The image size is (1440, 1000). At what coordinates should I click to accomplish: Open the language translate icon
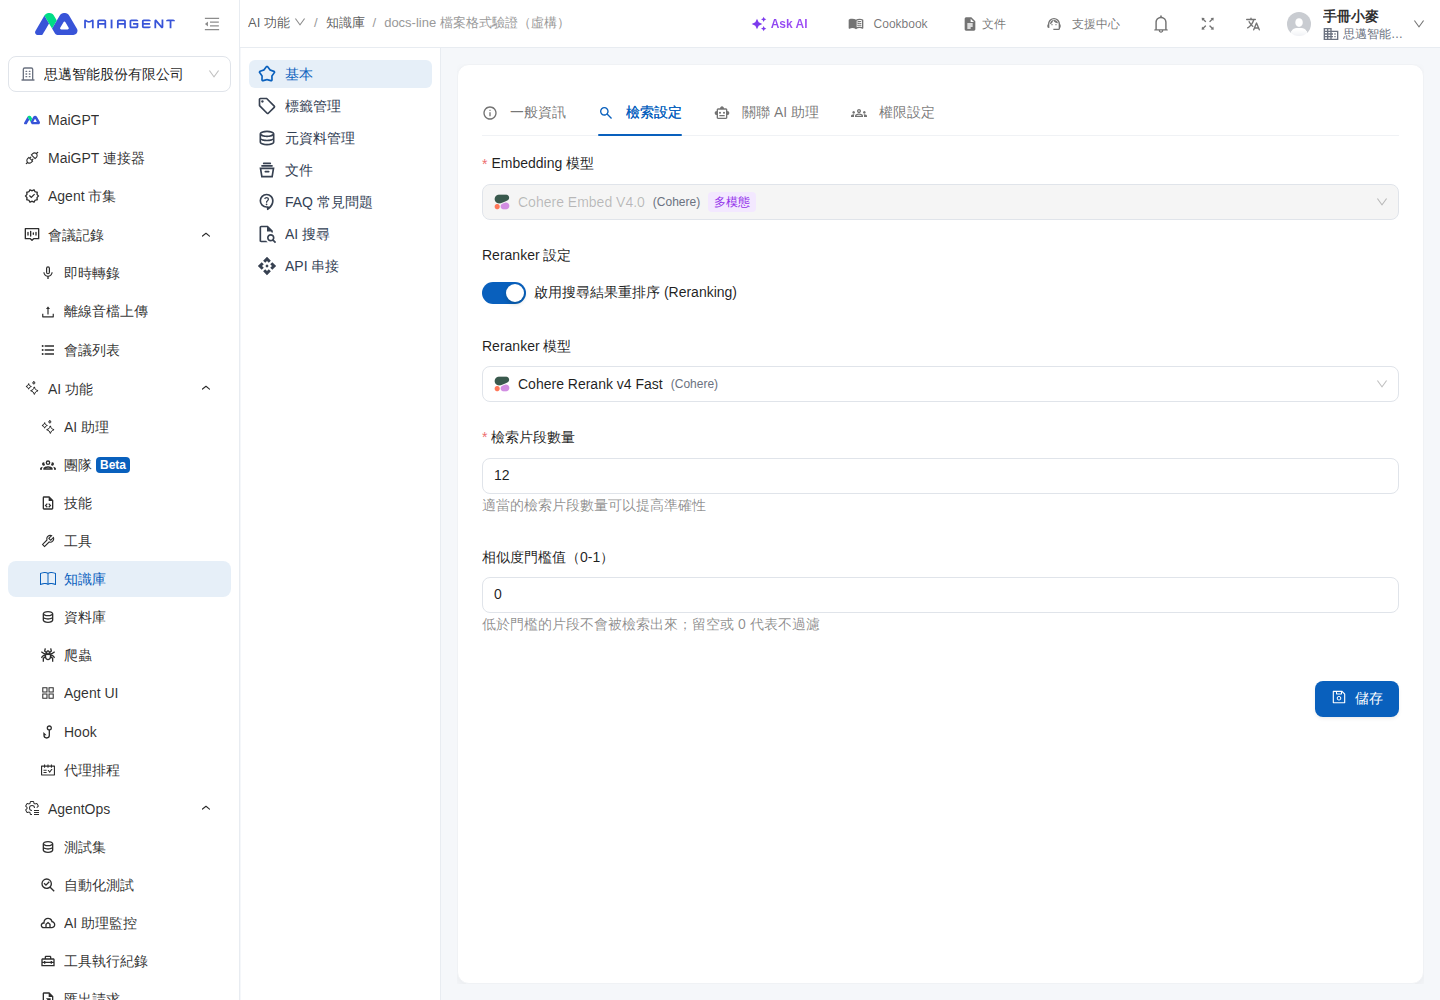tap(1253, 24)
